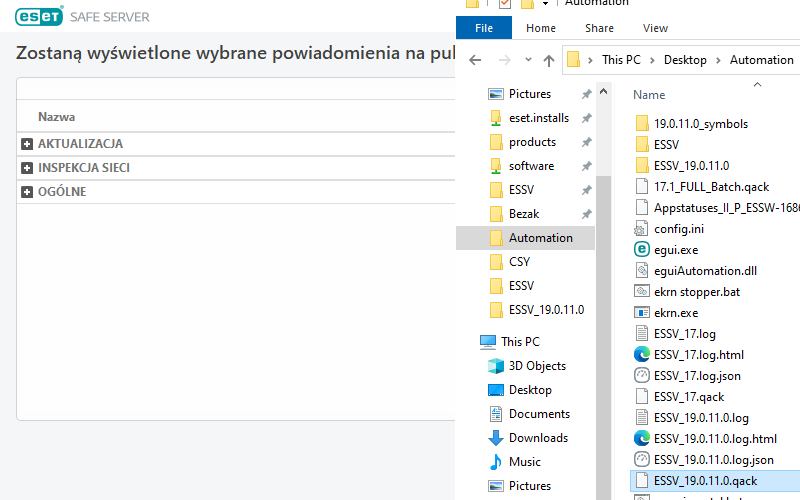Open recent locations dropdown arrow
The width and height of the screenshot is (800, 500).
(528, 60)
